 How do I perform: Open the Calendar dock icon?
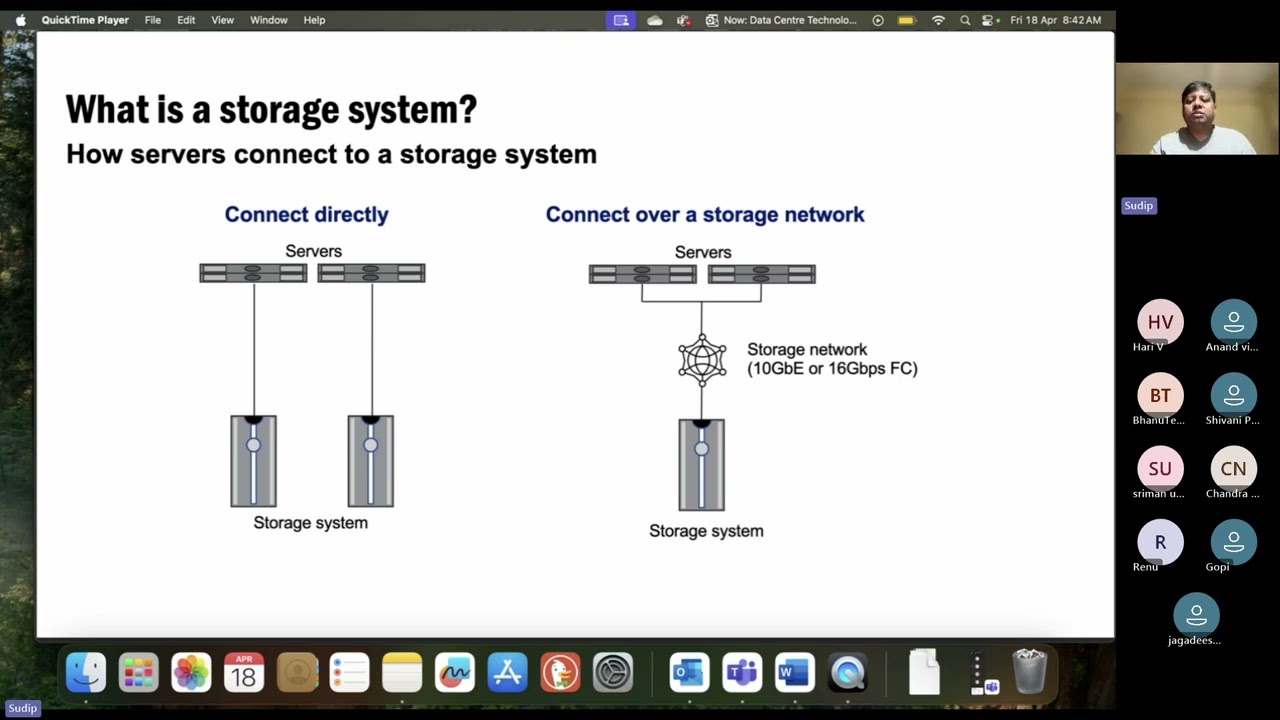244,672
